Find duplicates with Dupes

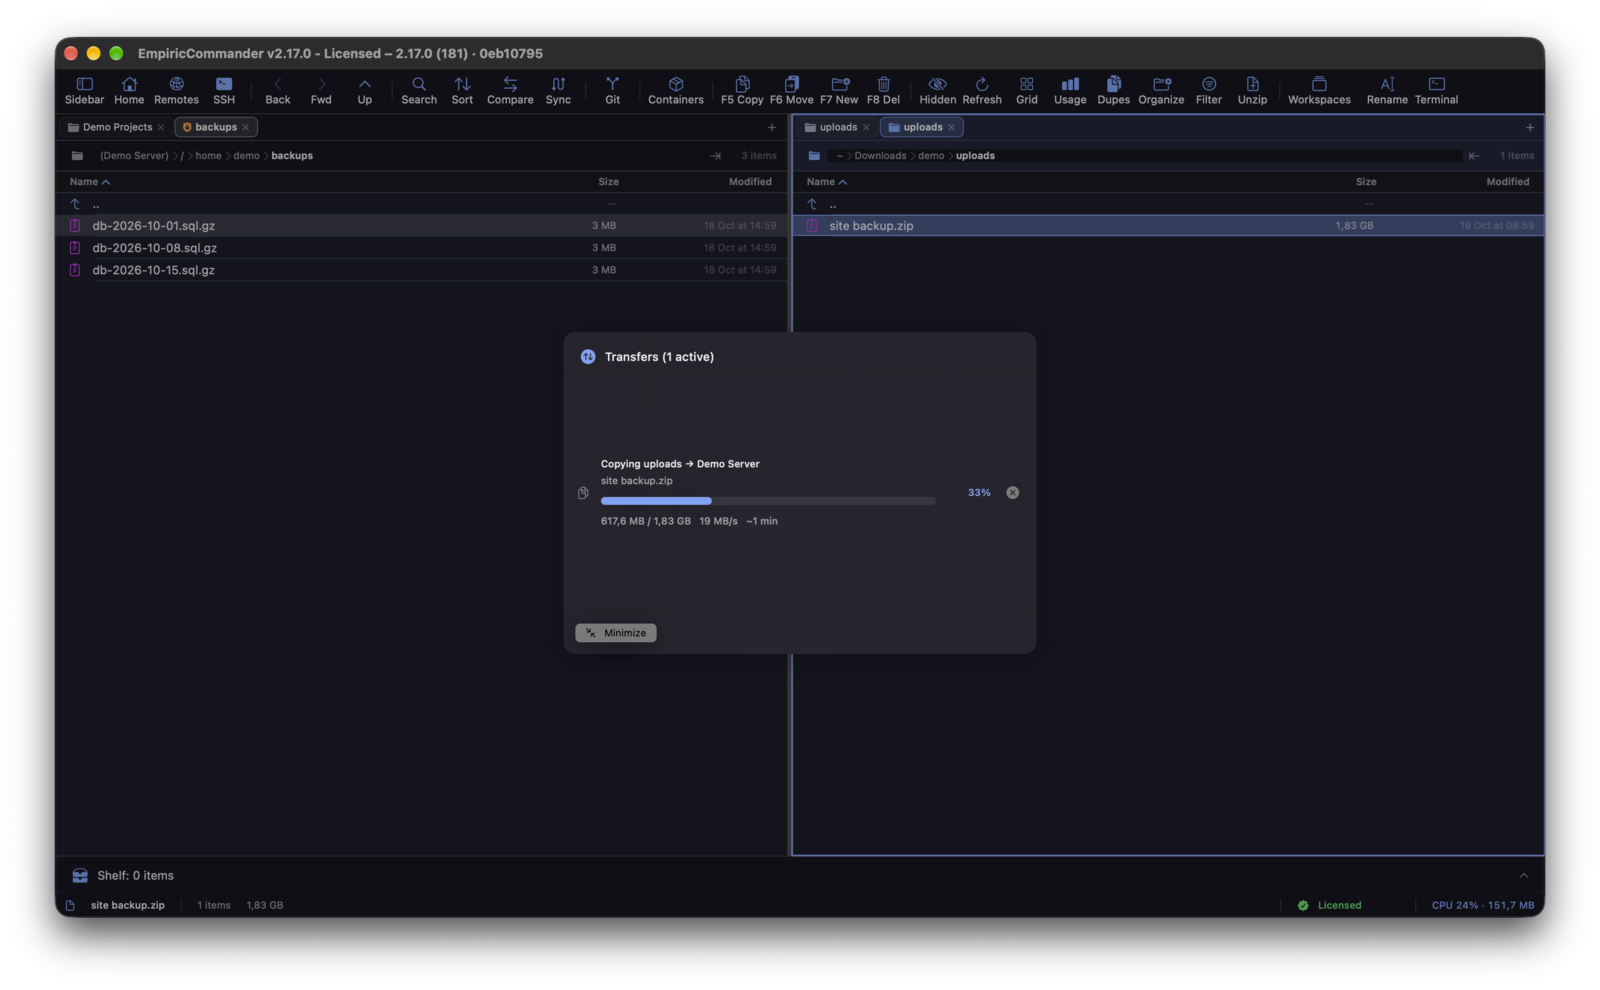(x=1113, y=90)
